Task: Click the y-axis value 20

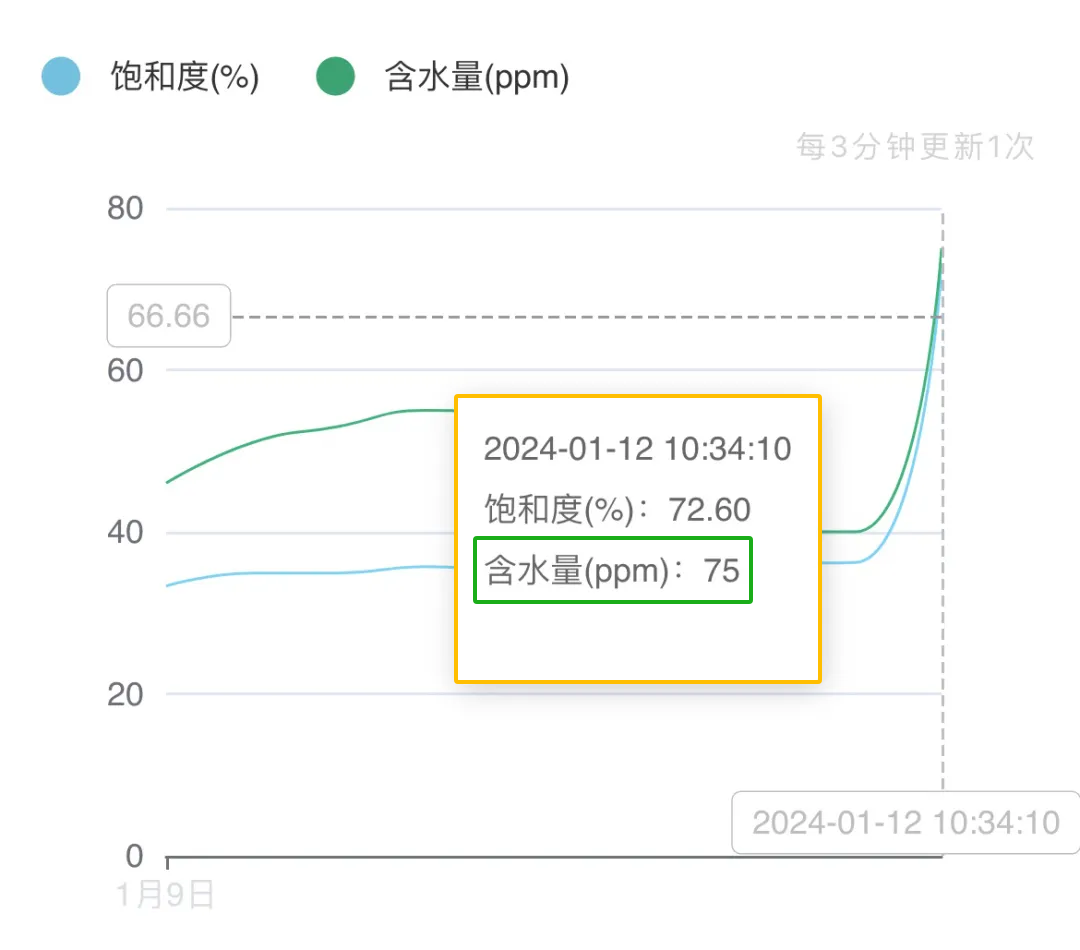Action: [125, 694]
